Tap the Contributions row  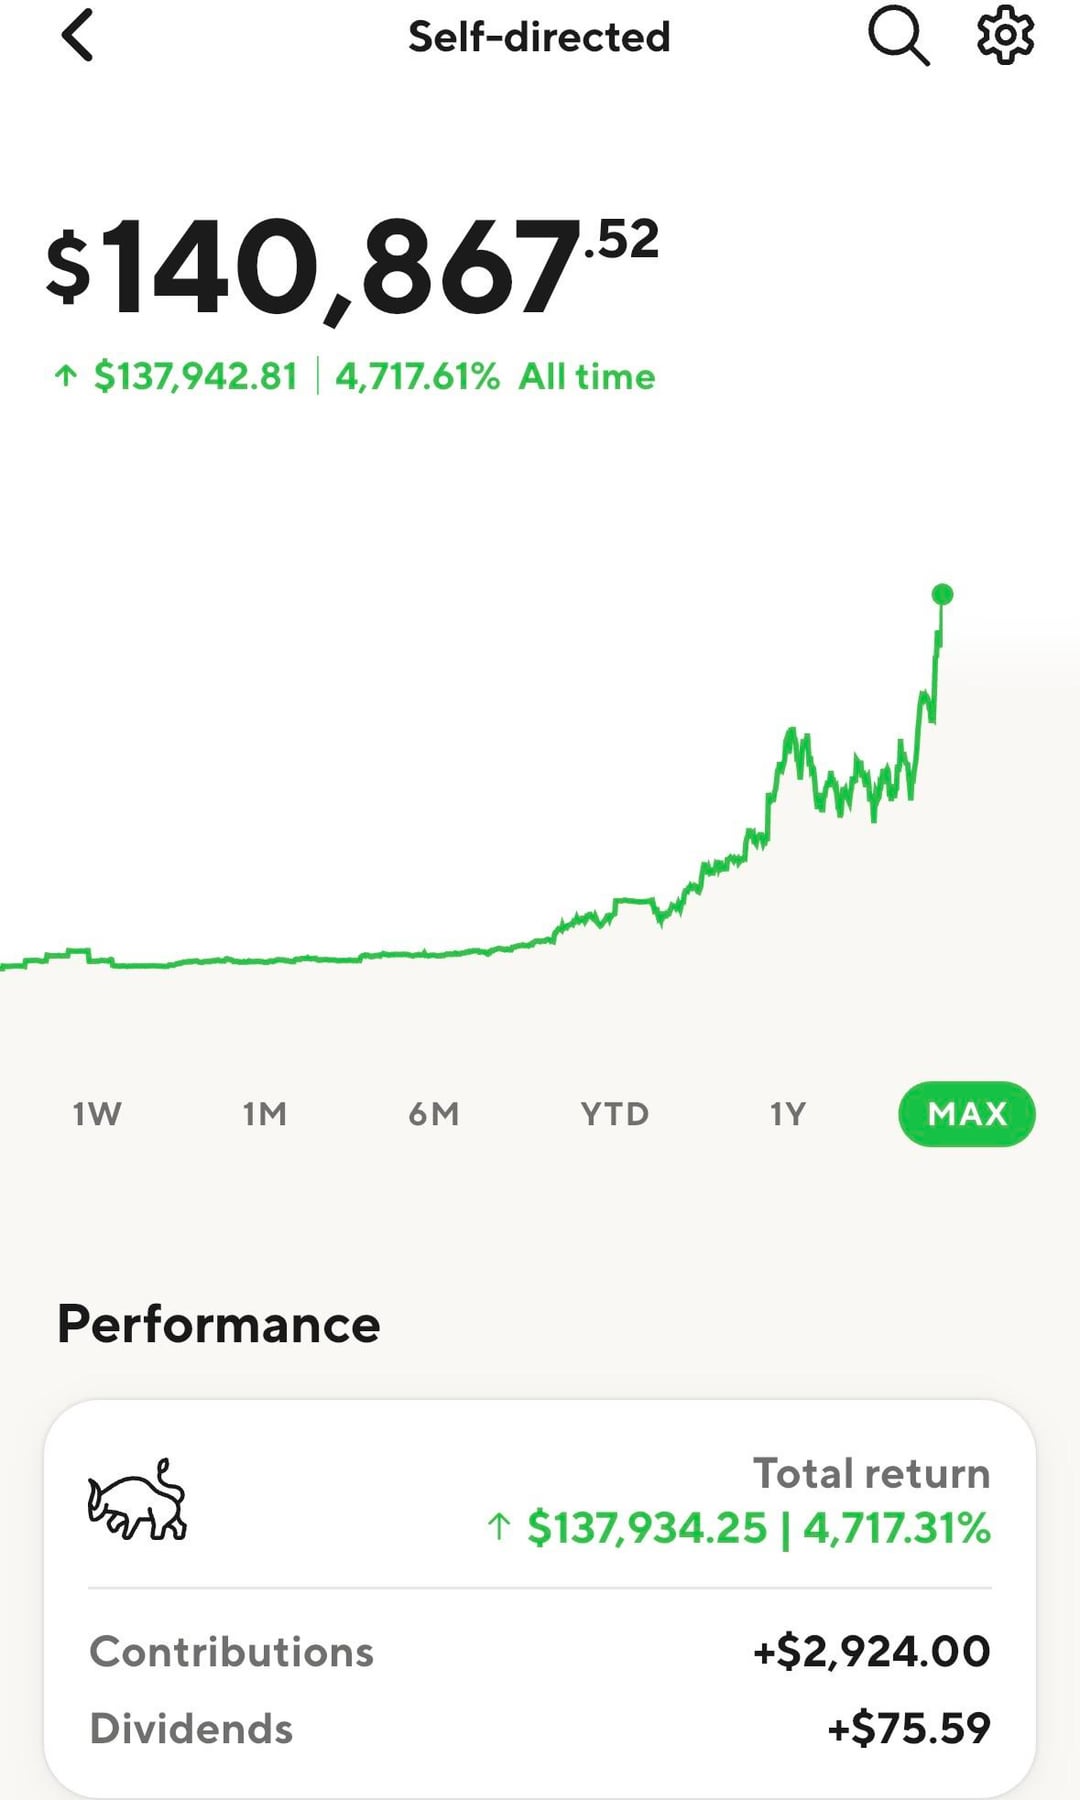coord(540,1652)
